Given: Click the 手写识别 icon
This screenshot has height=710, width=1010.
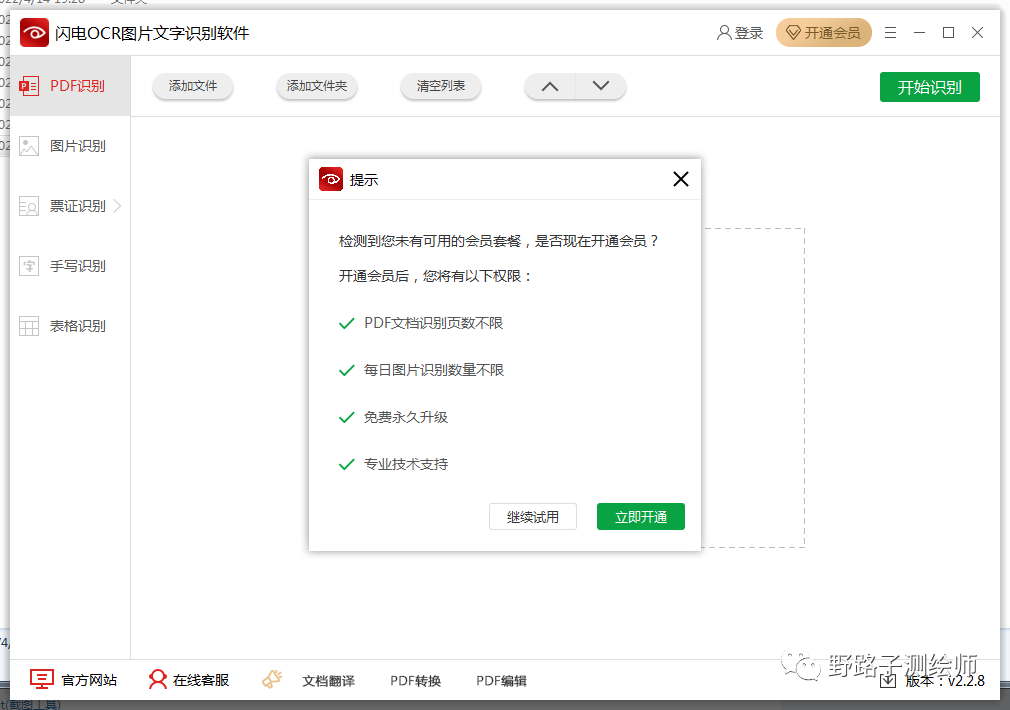Looking at the screenshot, I should tap(29, 266).
